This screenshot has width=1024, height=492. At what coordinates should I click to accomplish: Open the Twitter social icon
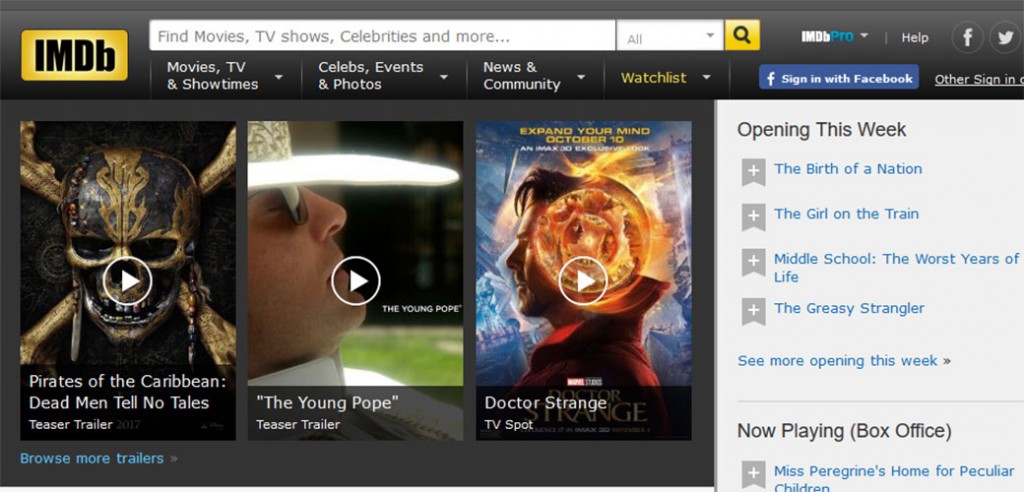point(1005,37)
